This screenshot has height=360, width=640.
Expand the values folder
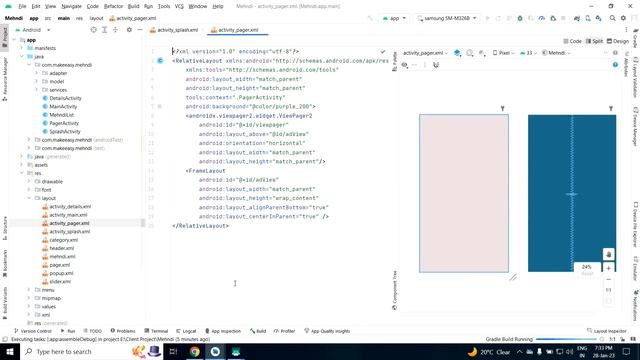[x=29, y=306]
